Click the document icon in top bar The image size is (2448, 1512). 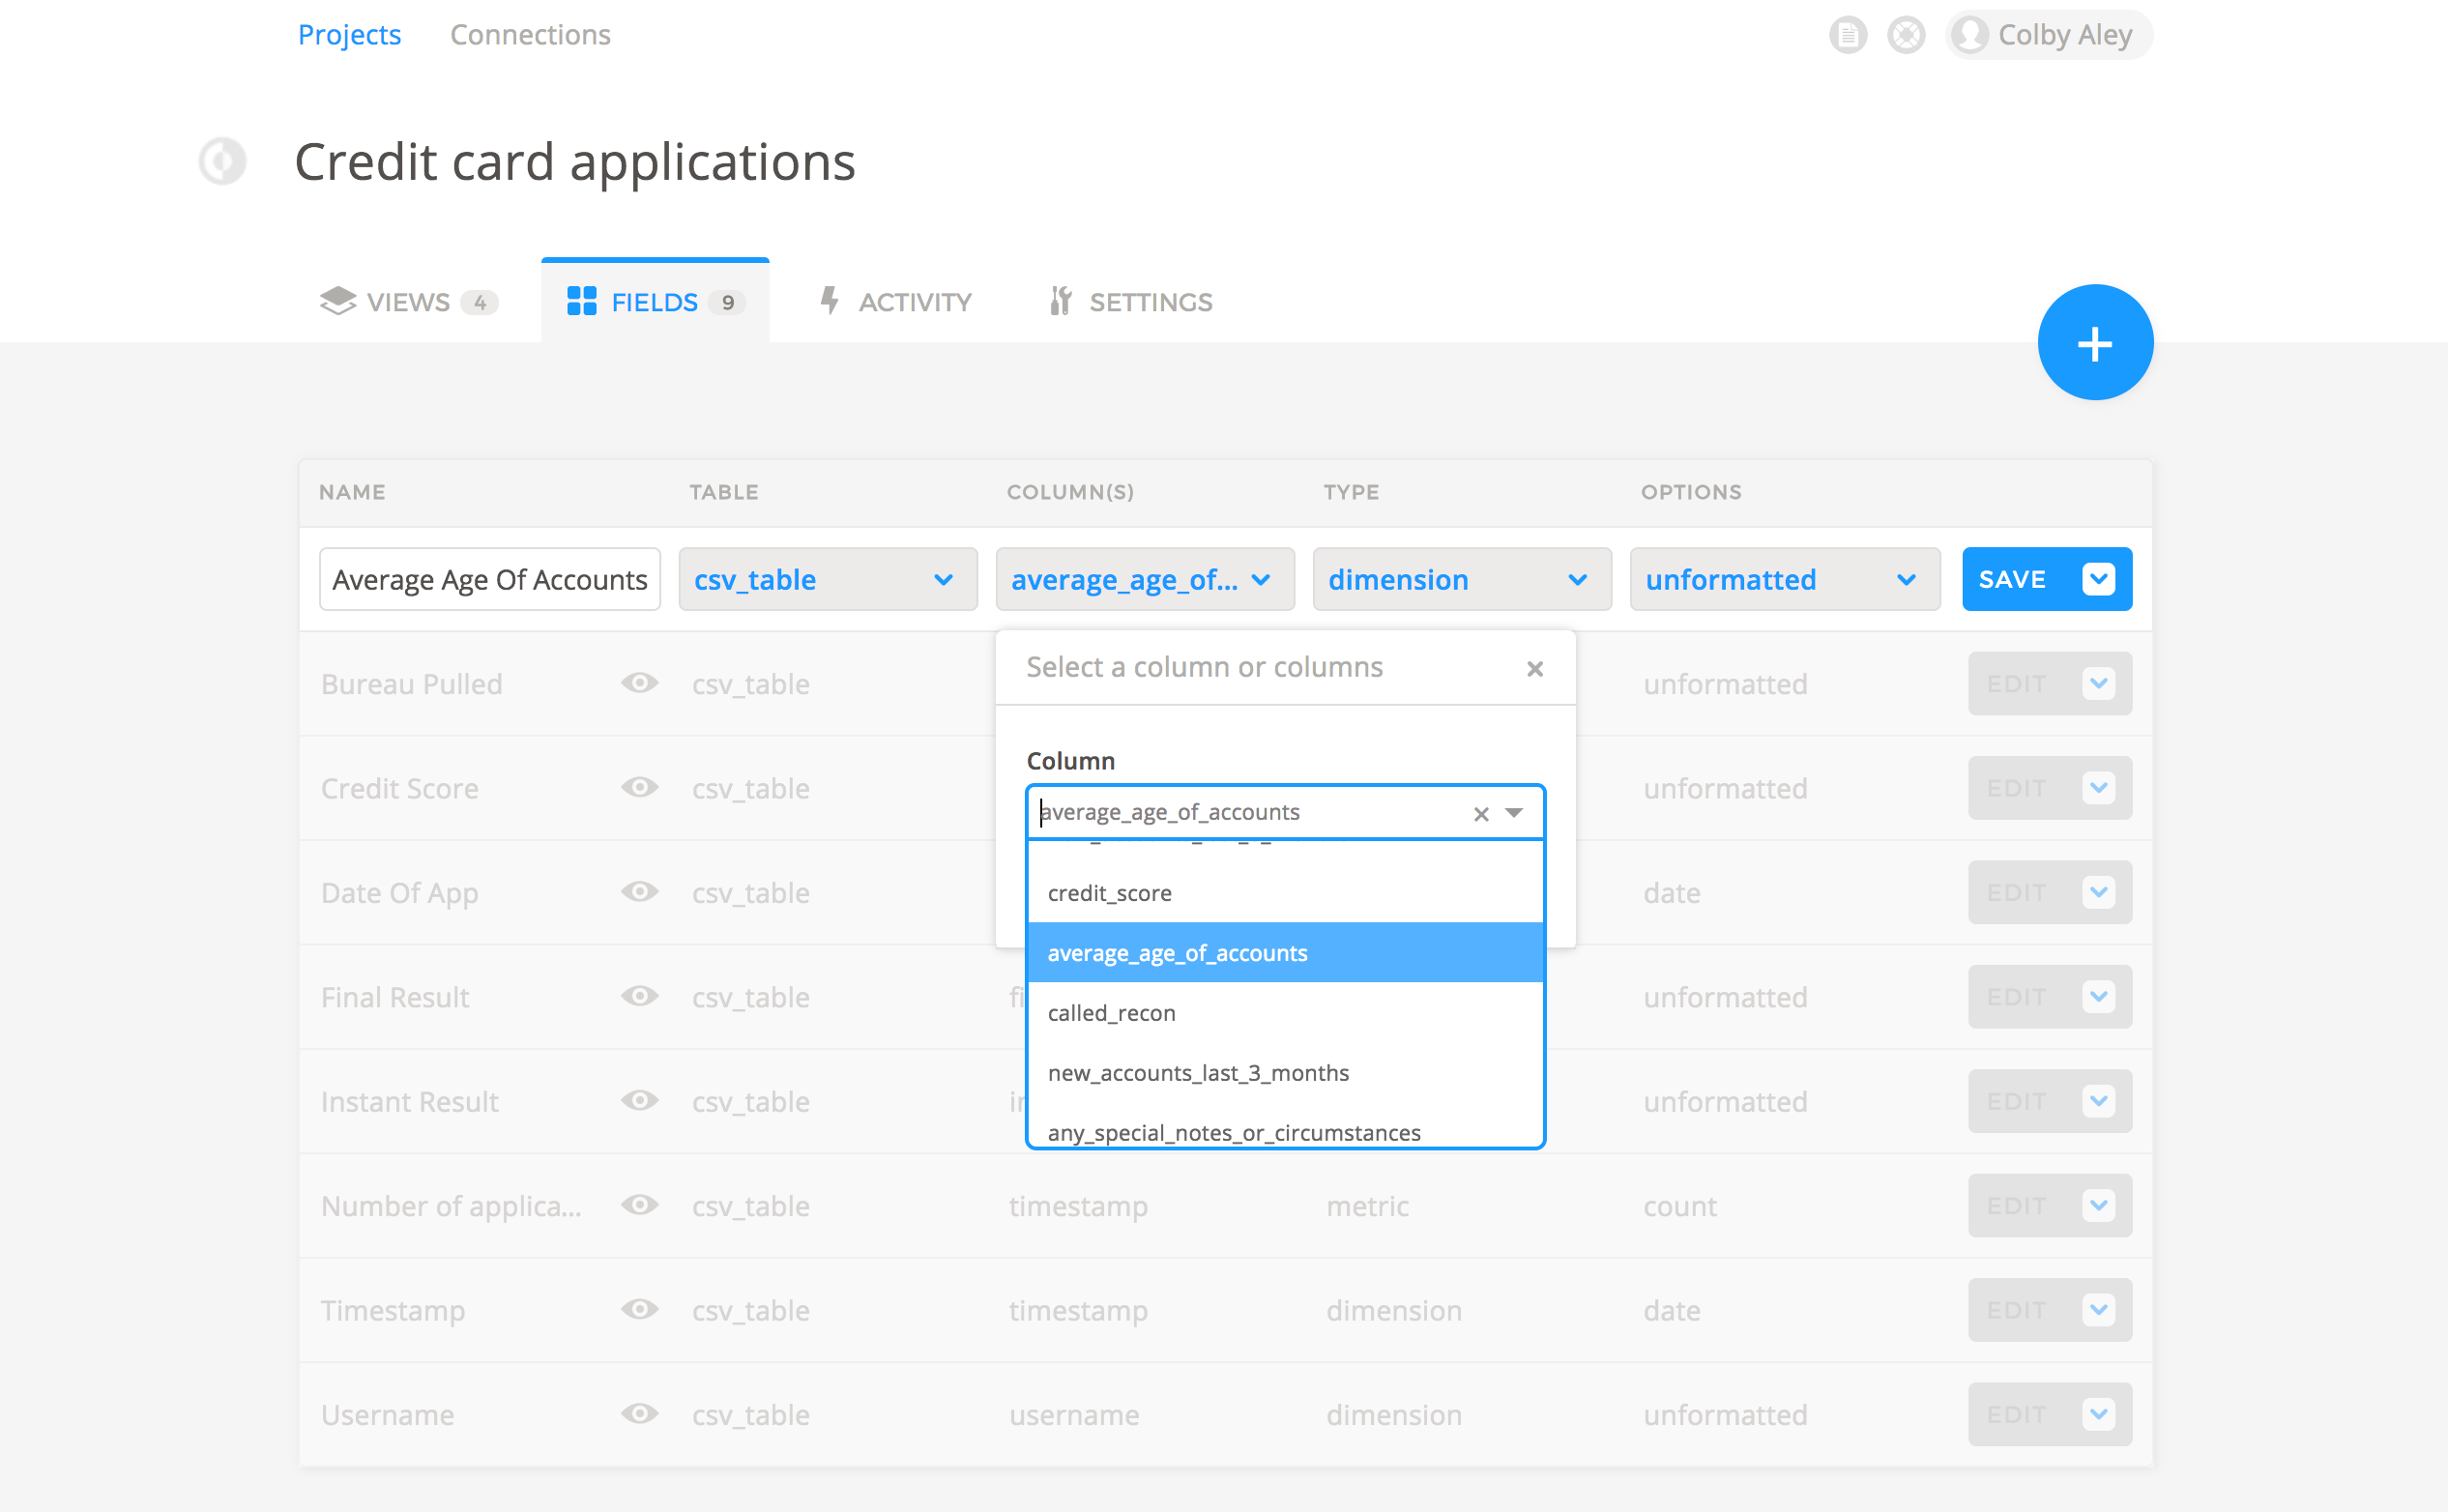(x=1847, y=35)
